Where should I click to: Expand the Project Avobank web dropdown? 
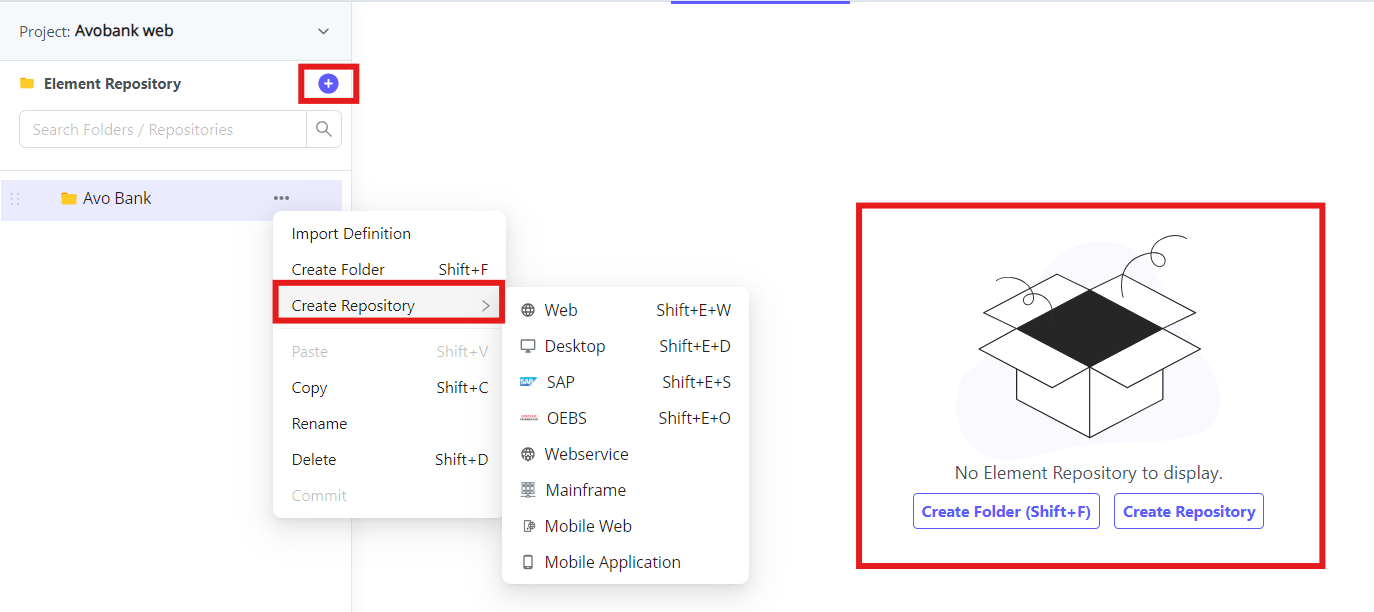[323, 31]
